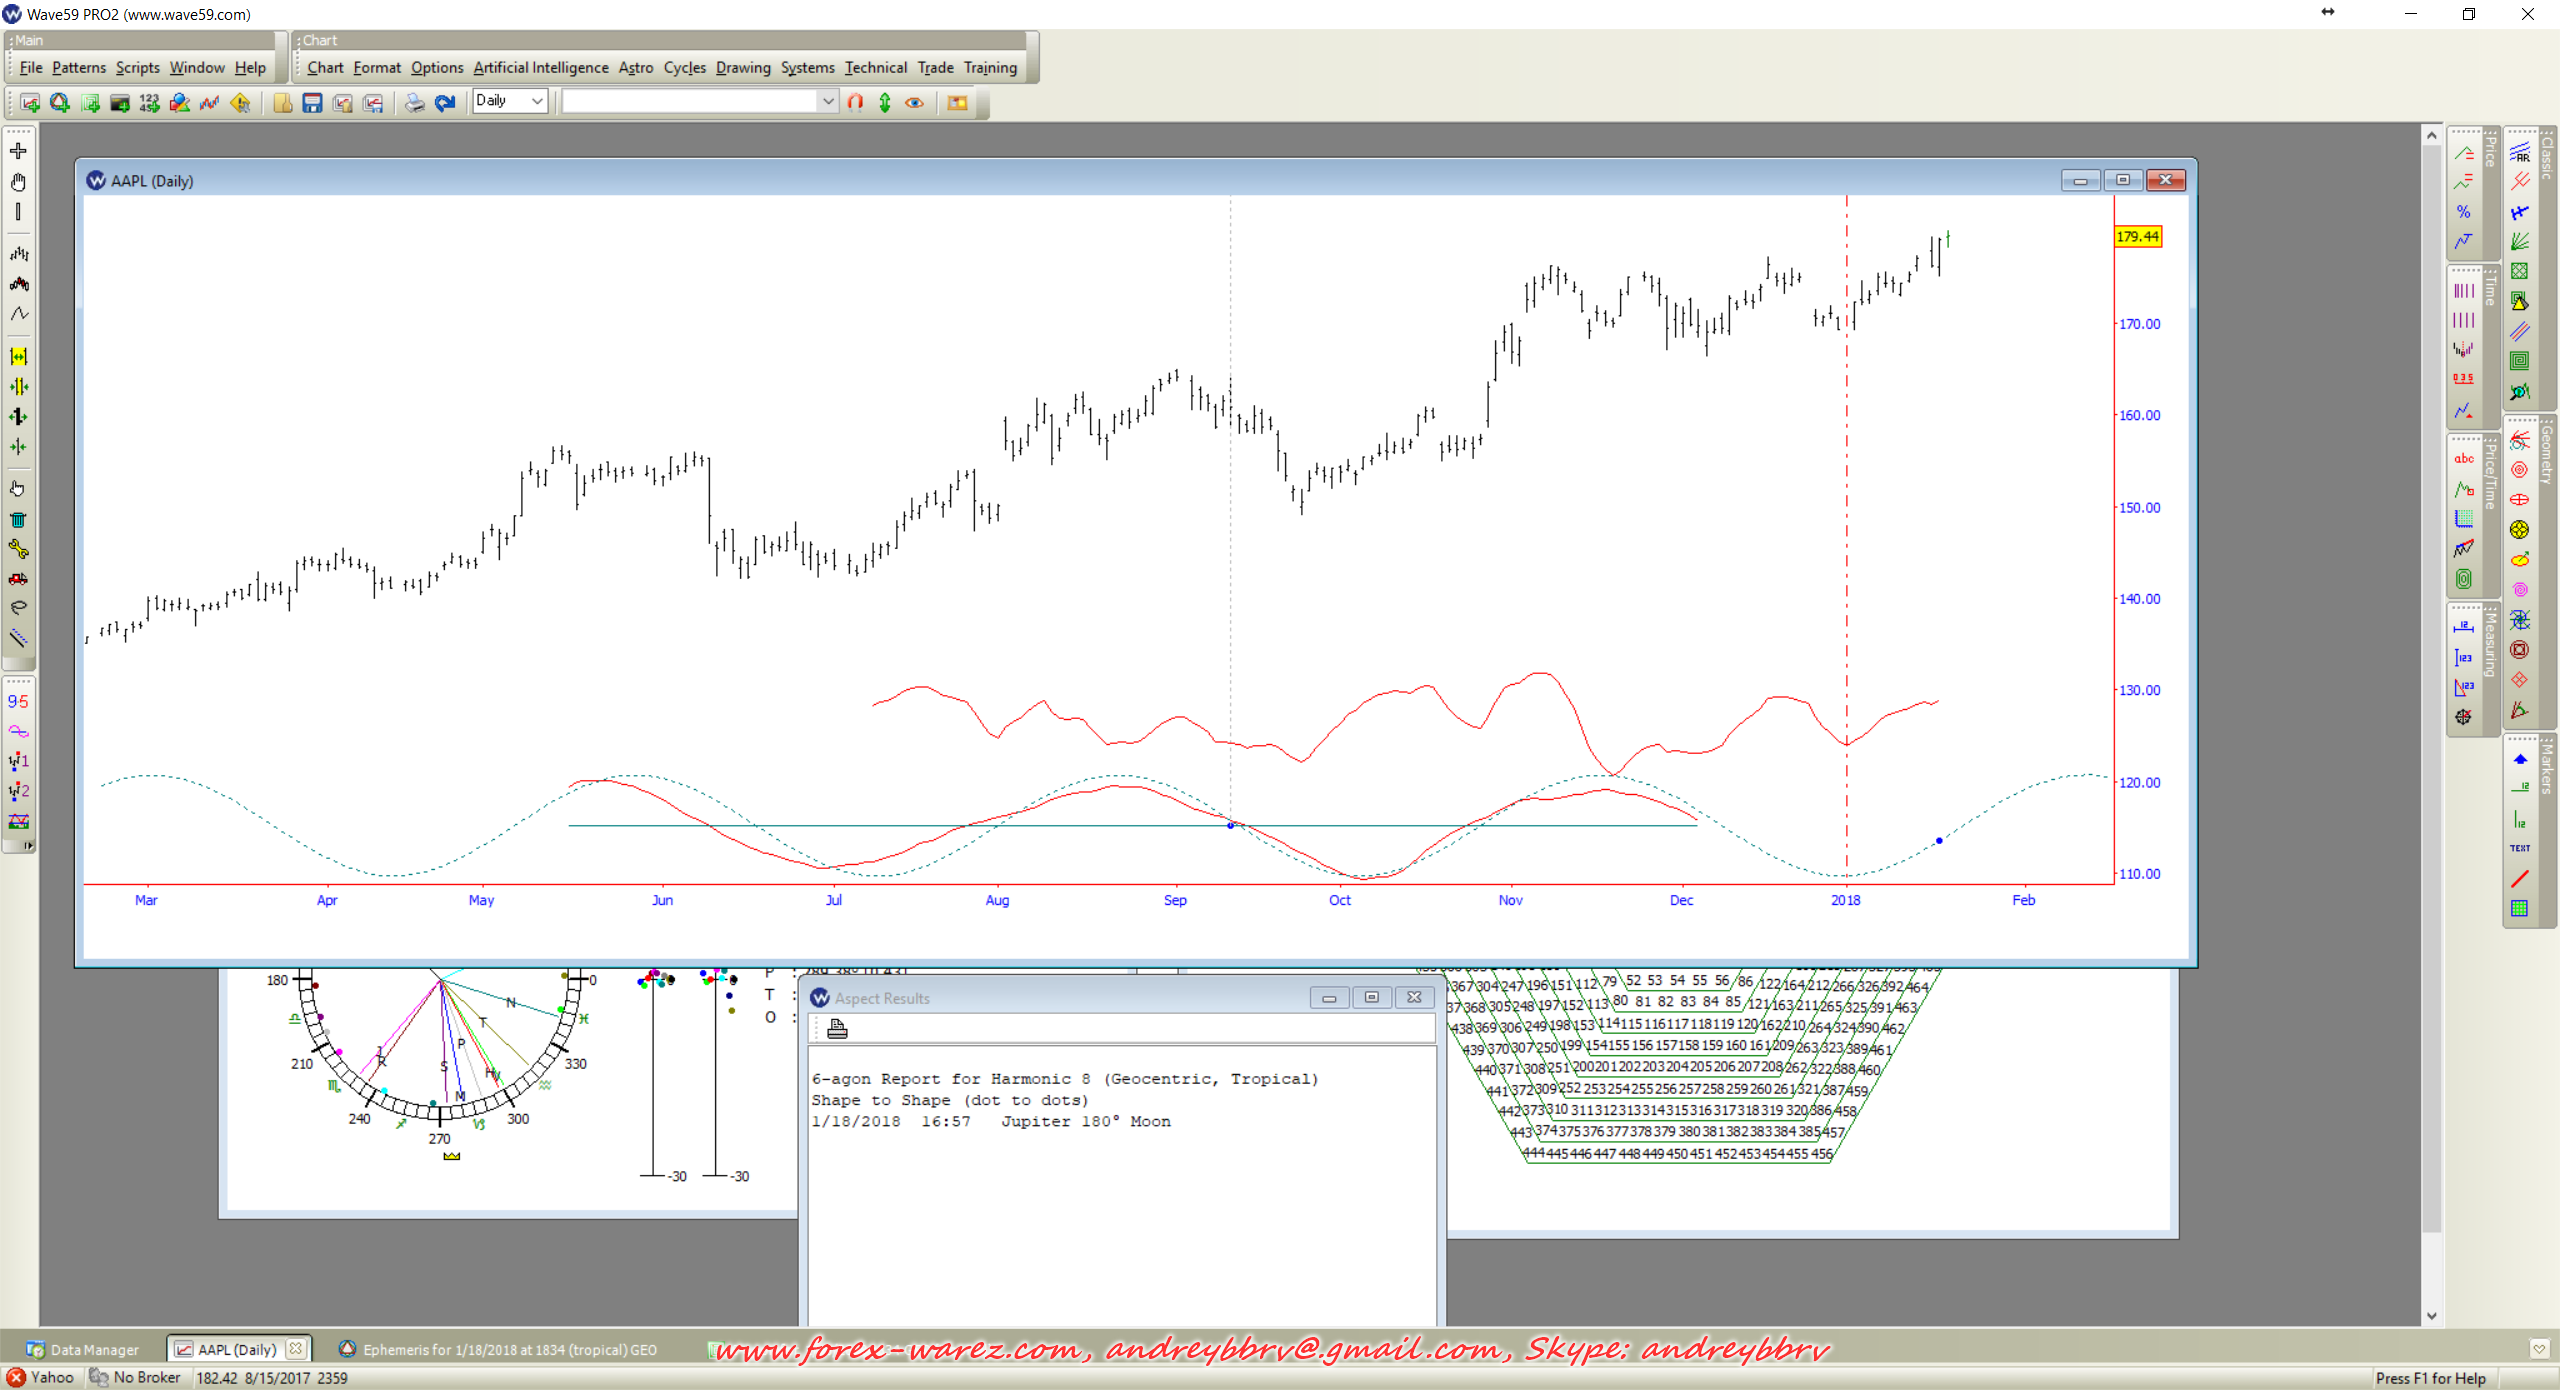
Task: Select the crosshair cursor tool
Action: [x=18, y=151]
